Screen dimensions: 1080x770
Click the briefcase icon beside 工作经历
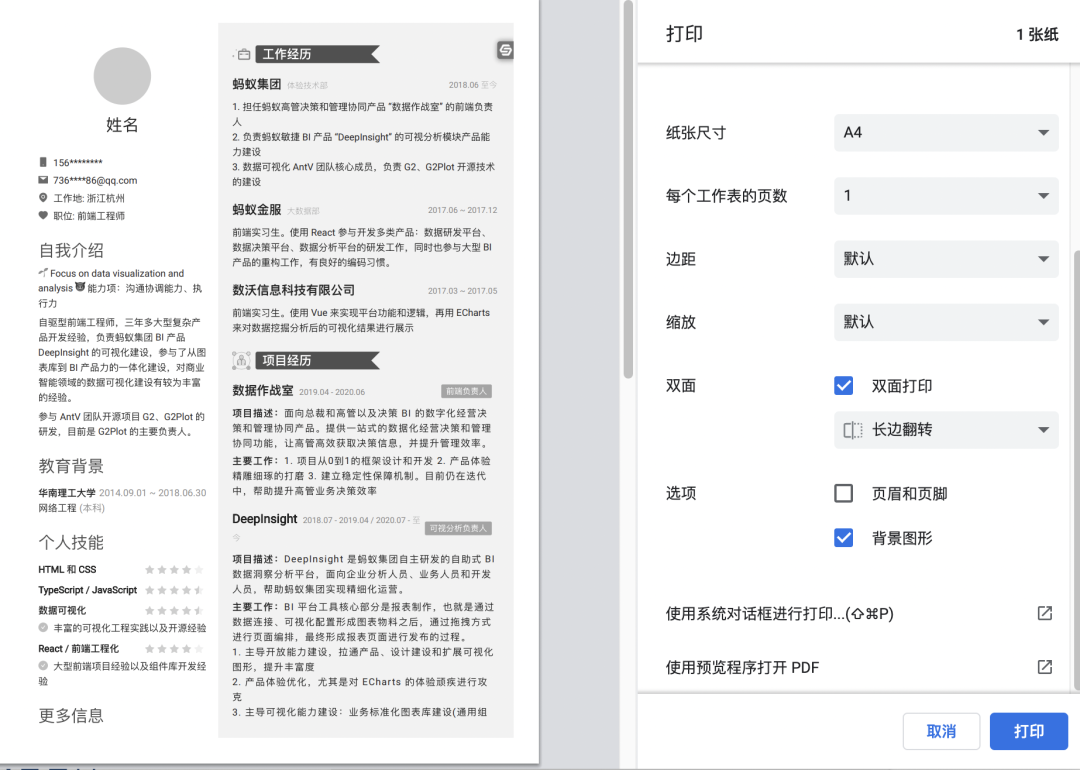244,54
